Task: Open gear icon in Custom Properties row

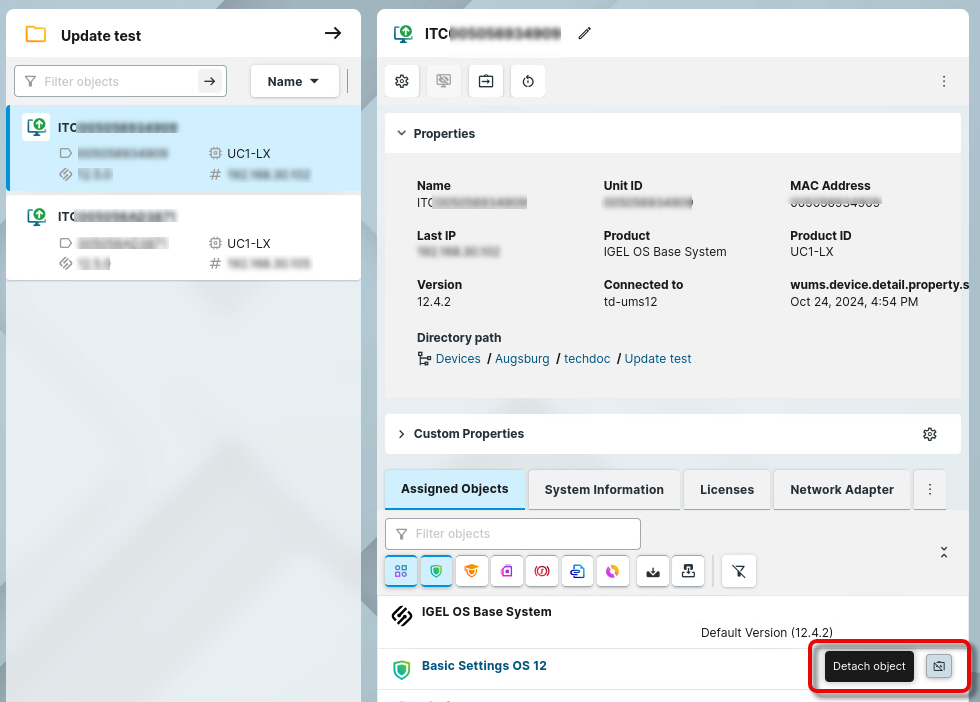Action: [929, 434]
